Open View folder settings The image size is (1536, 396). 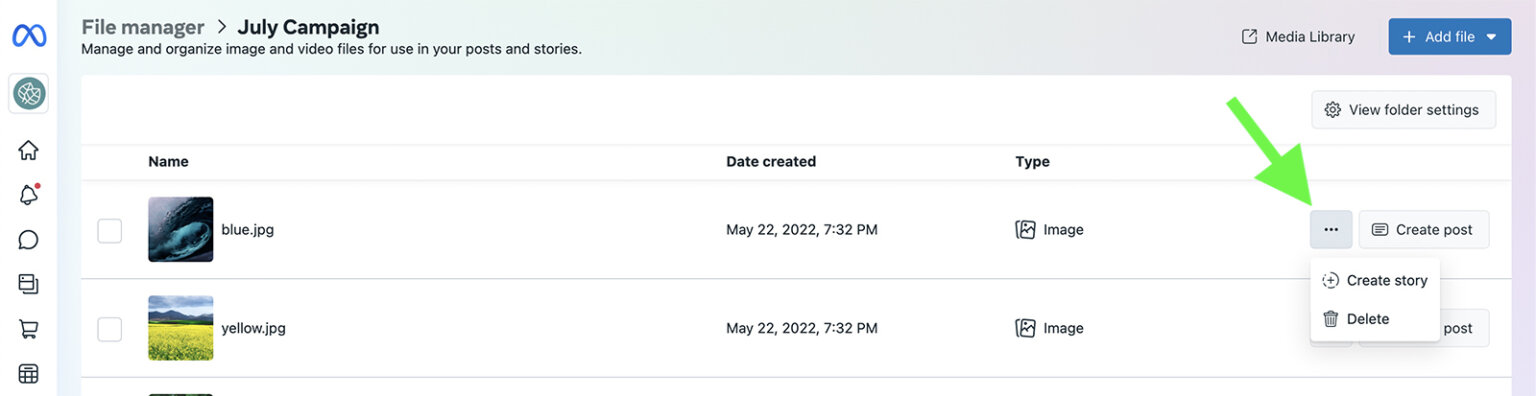click(x=1403, y=110)
